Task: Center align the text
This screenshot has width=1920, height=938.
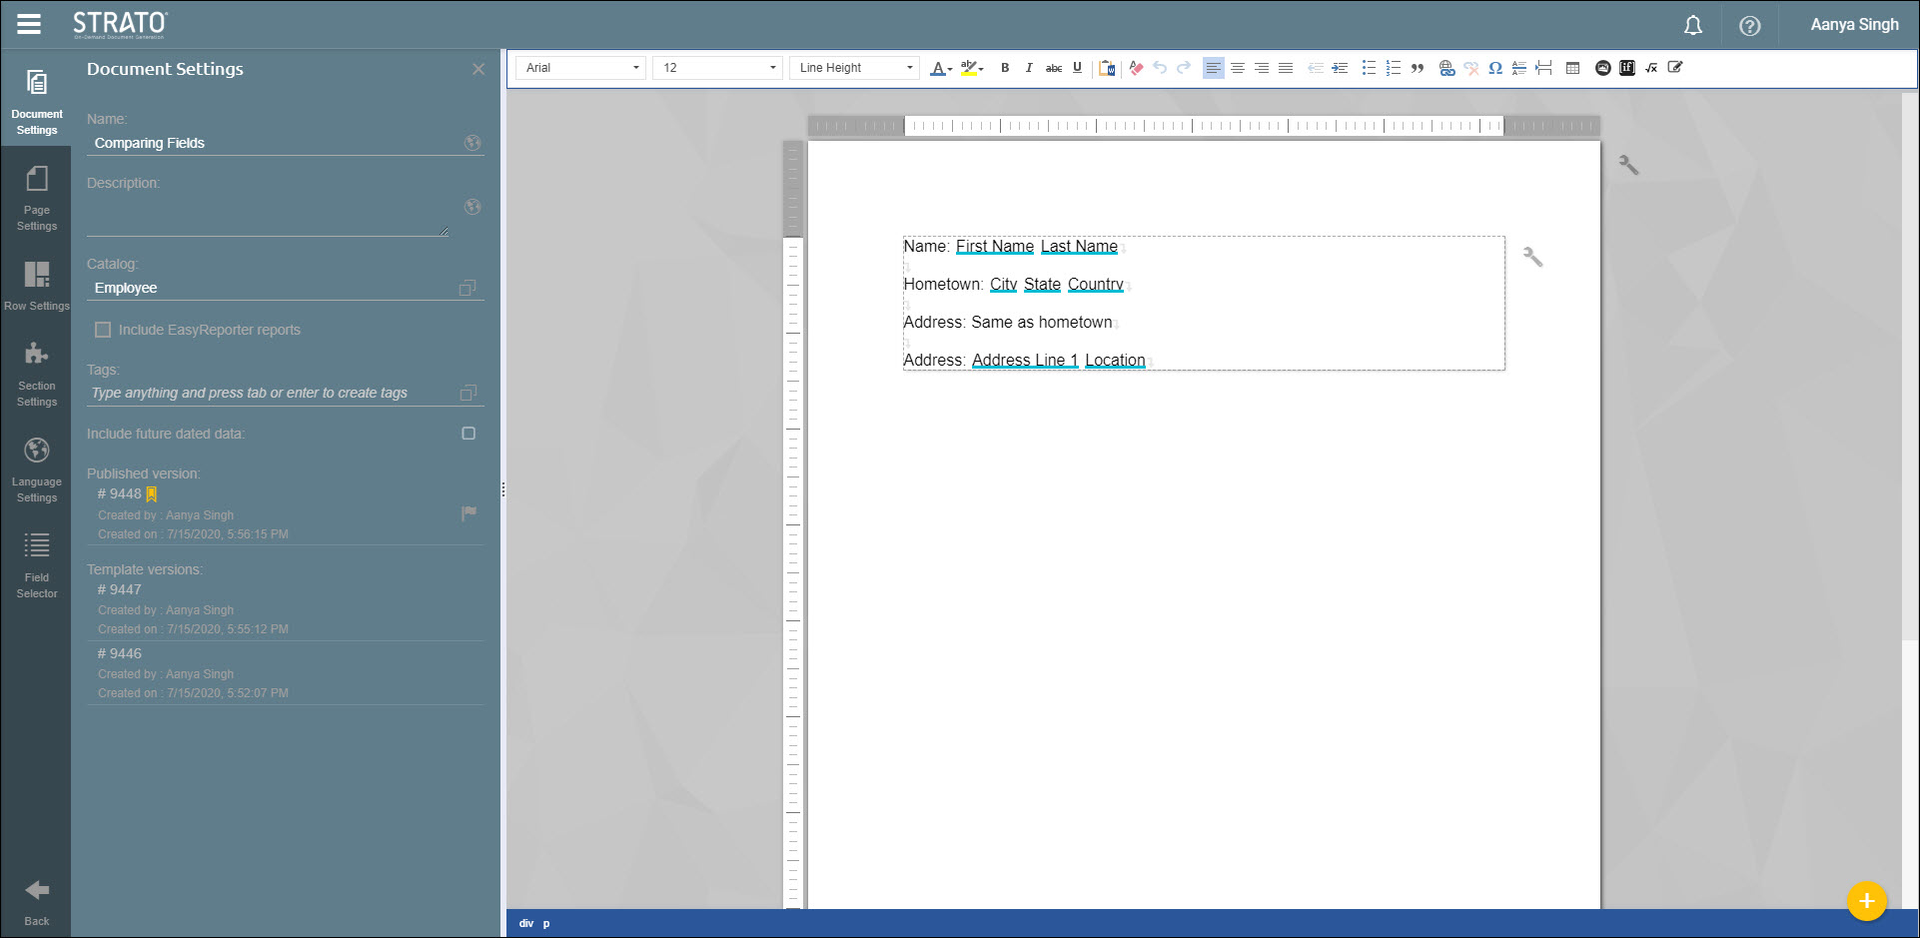Action: (1237, 68)
